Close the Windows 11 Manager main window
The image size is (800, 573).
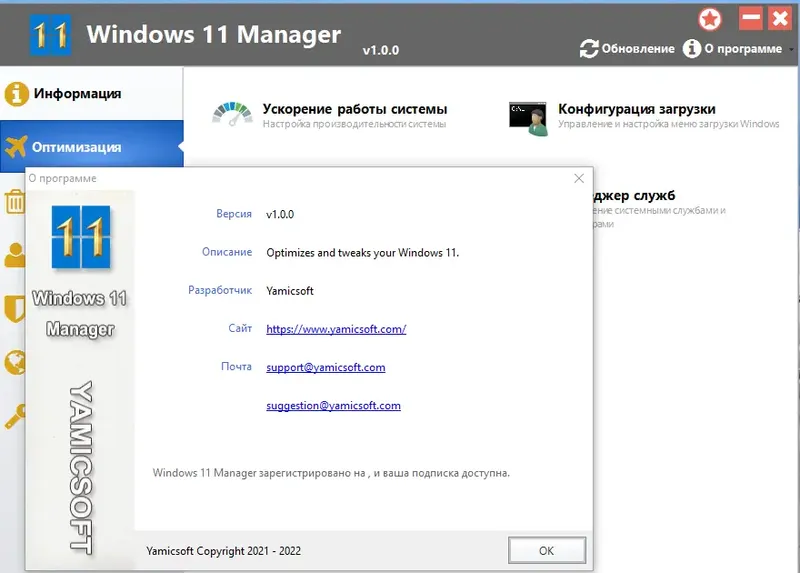[x=780, y=19]
